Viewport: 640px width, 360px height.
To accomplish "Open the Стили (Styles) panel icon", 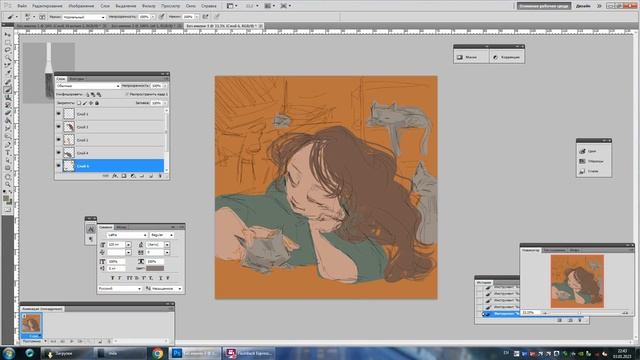I will coord(582,171).
